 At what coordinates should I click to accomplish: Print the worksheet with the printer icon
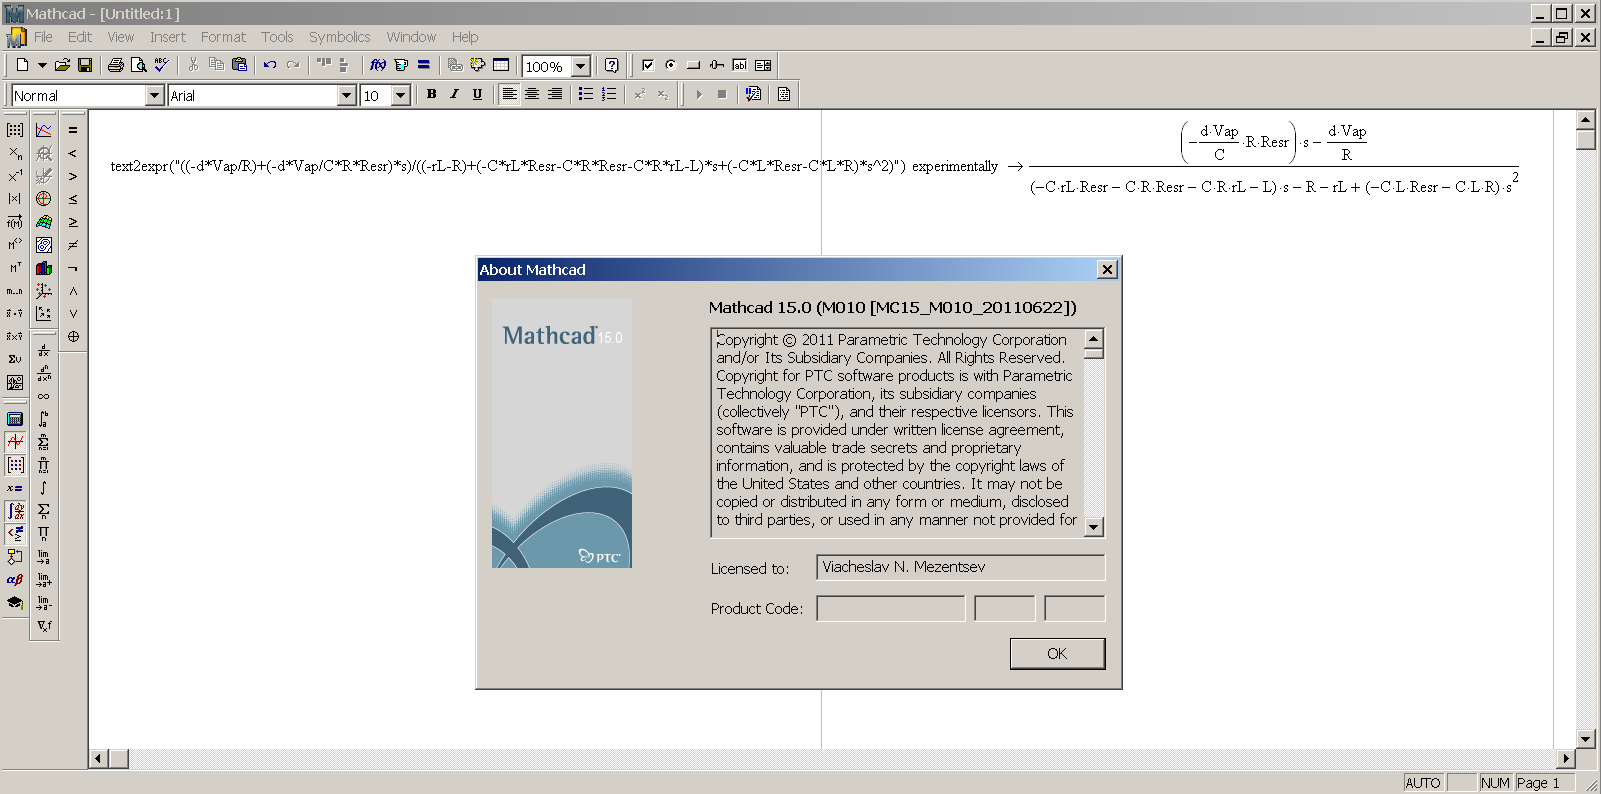coord(116,65)
